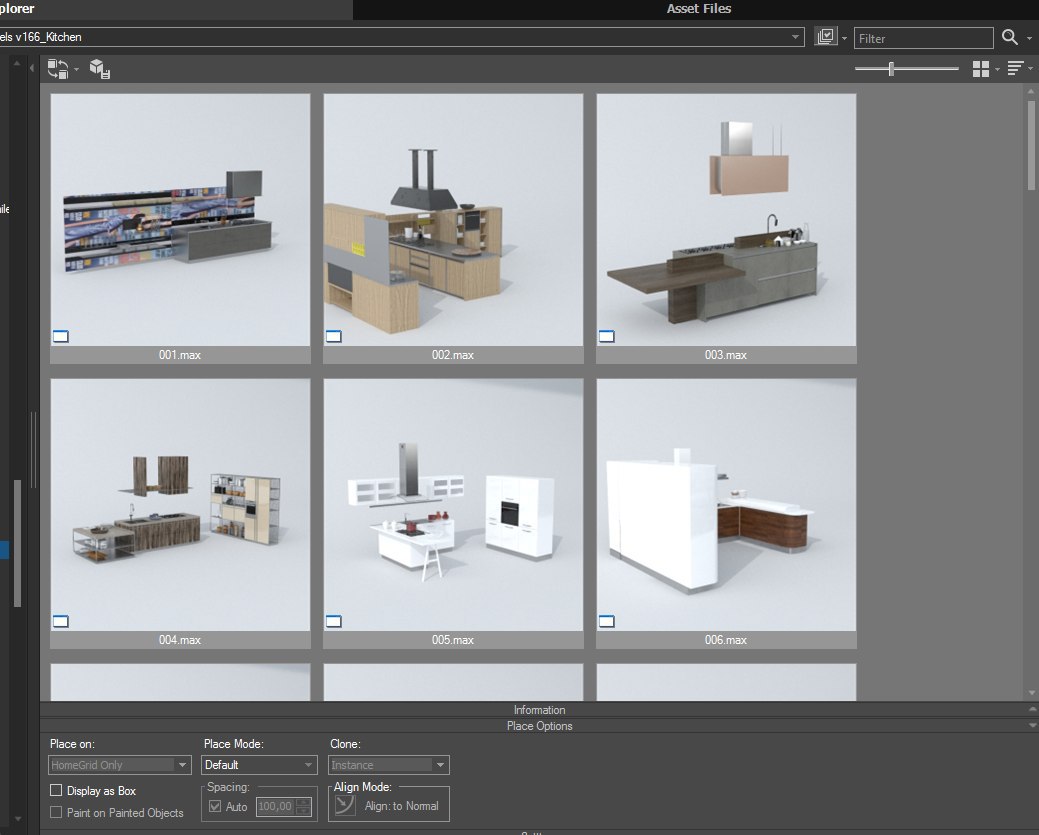The width and height of the screenshot is (1039, 835).
Task: Click the 005.max file name label
Action: point(453,640)
